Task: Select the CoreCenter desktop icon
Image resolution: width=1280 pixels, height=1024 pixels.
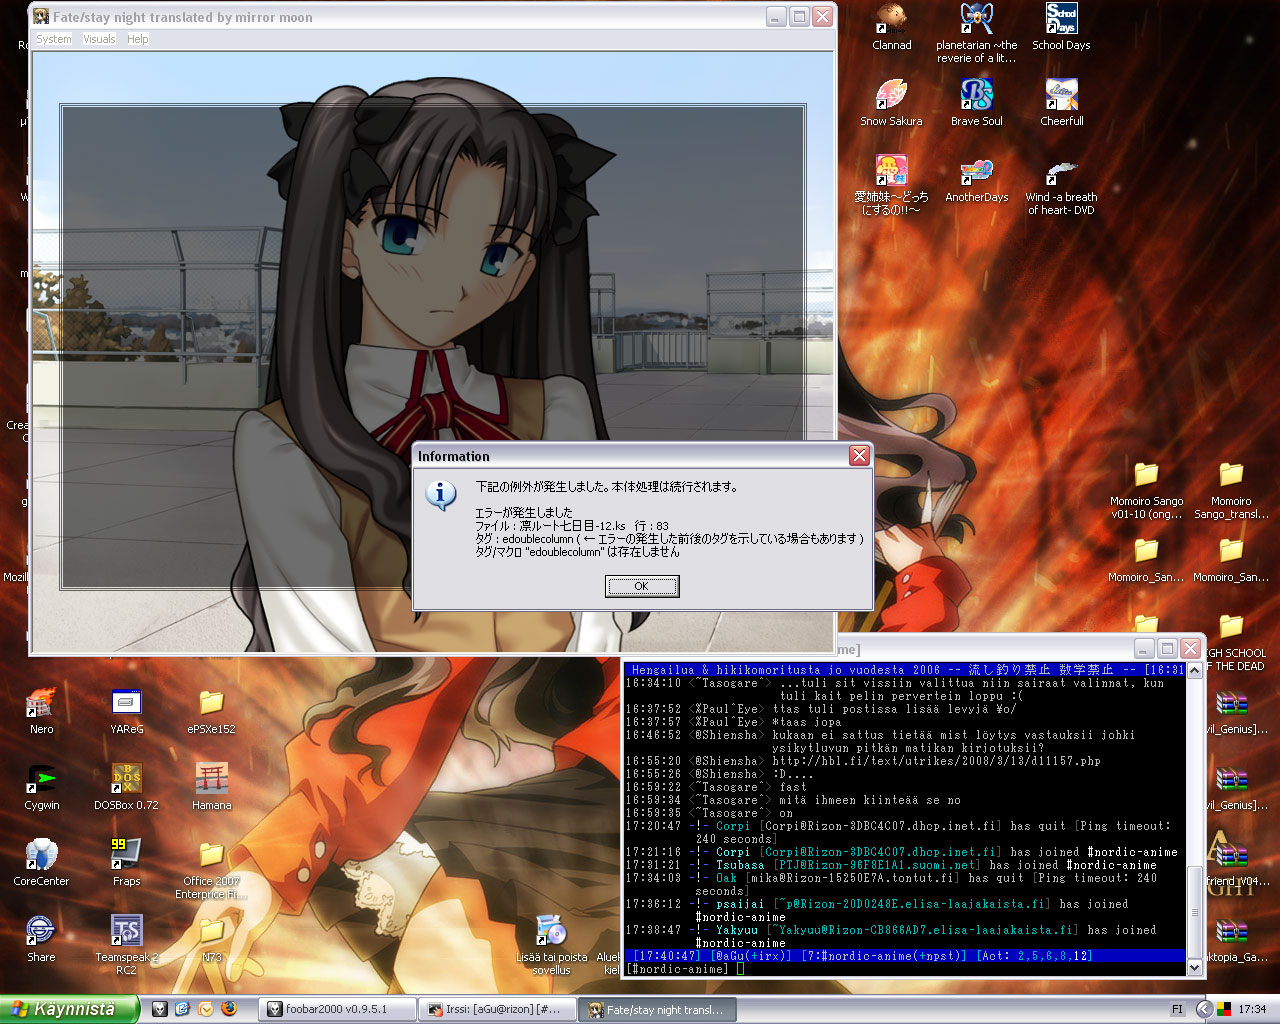Action: point(41,863)
